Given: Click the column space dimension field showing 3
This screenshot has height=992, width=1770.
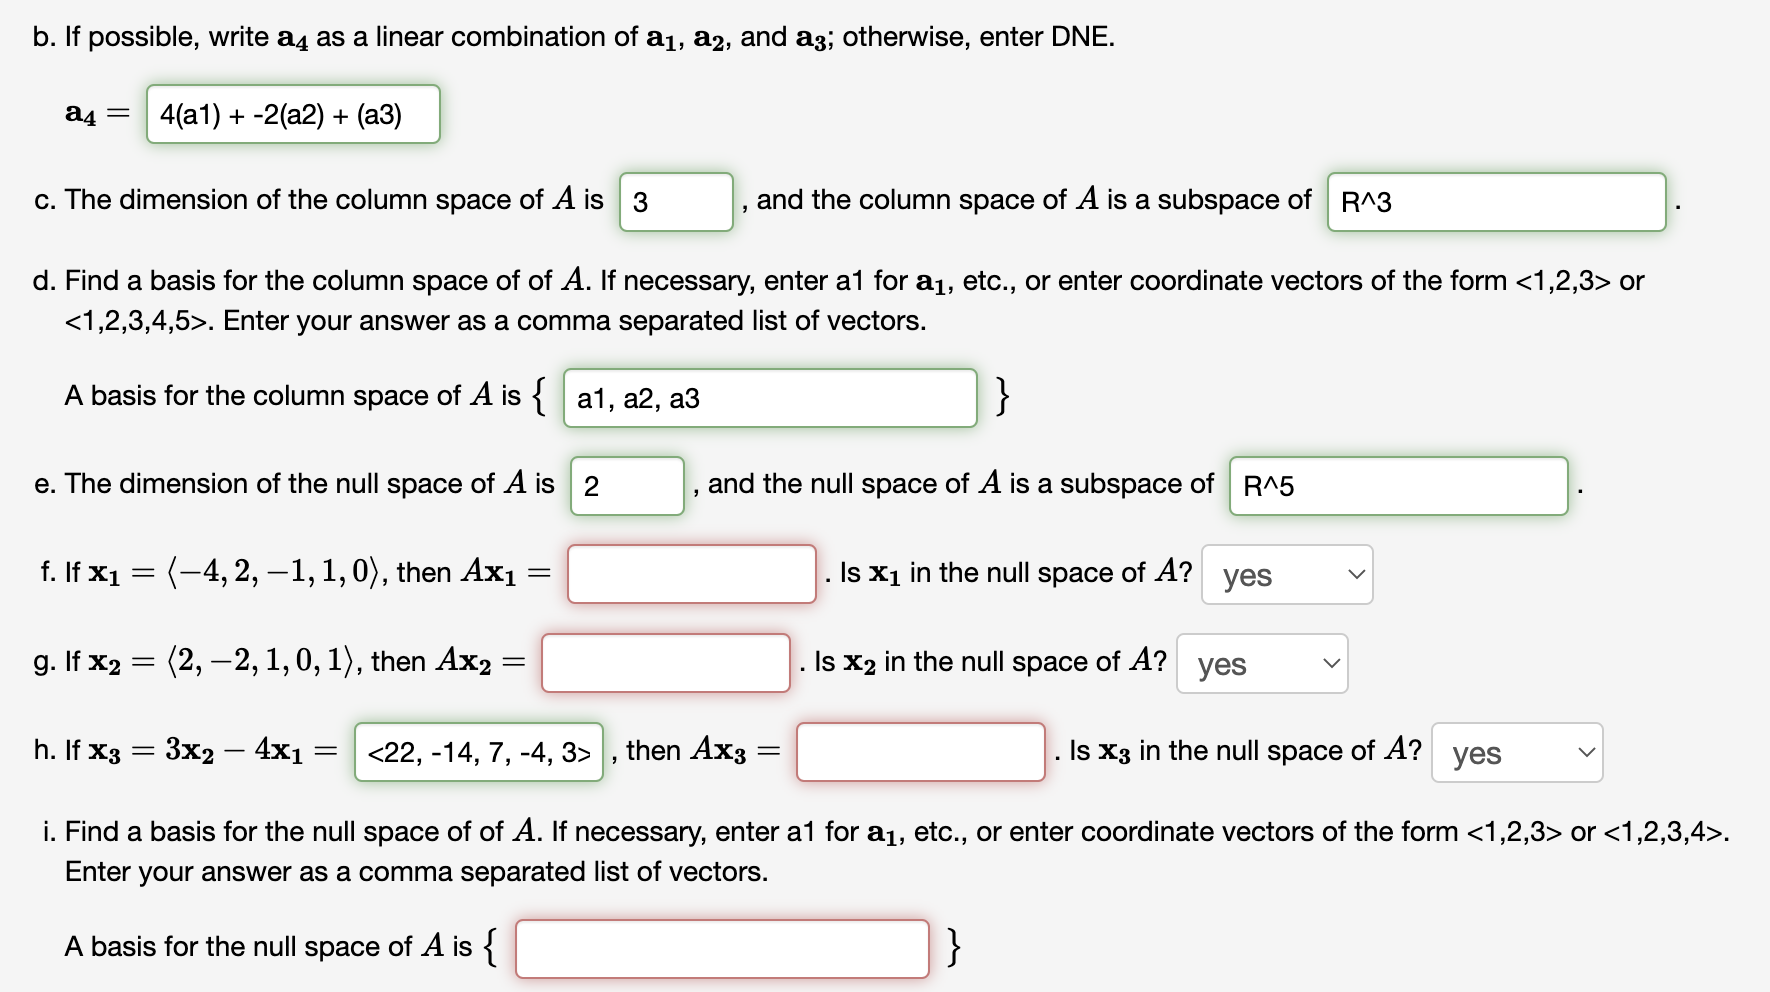Looking at the screenshot, I should 674,201.
